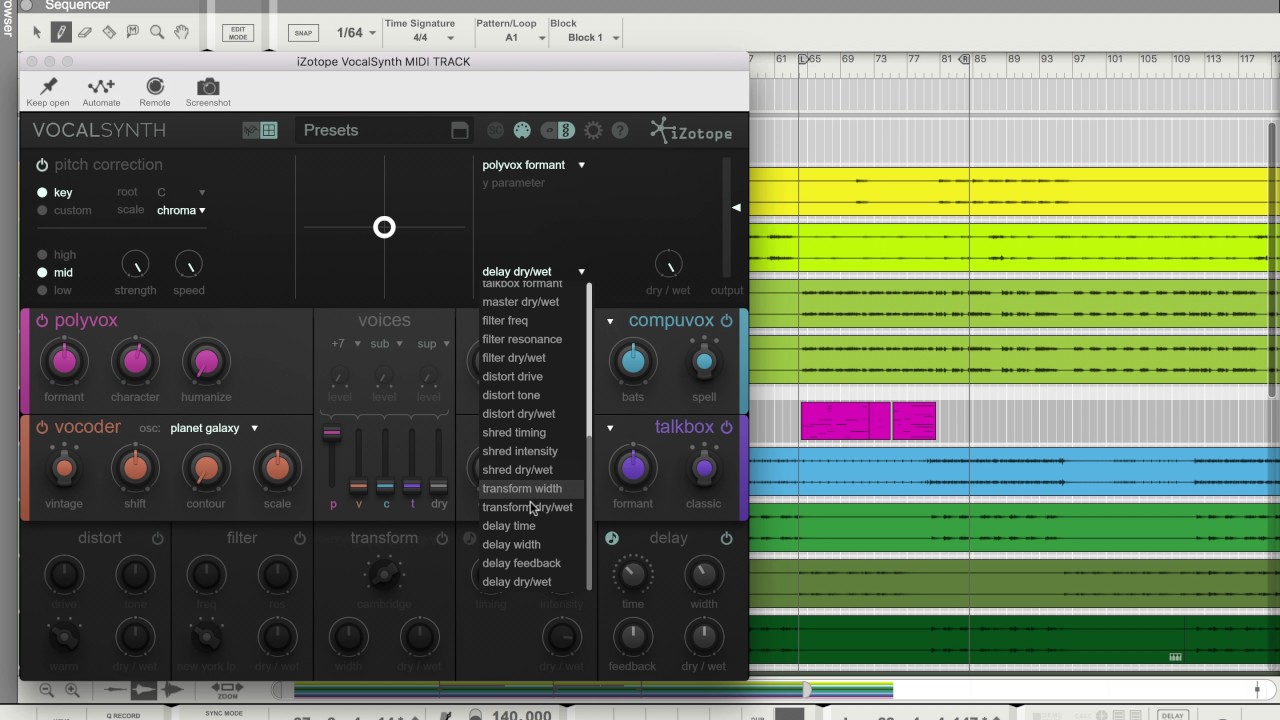The height and width of the screenshot is (720, 1280).
Task: Open the polyvox formant x parameter dropdown
Action: 533,165
